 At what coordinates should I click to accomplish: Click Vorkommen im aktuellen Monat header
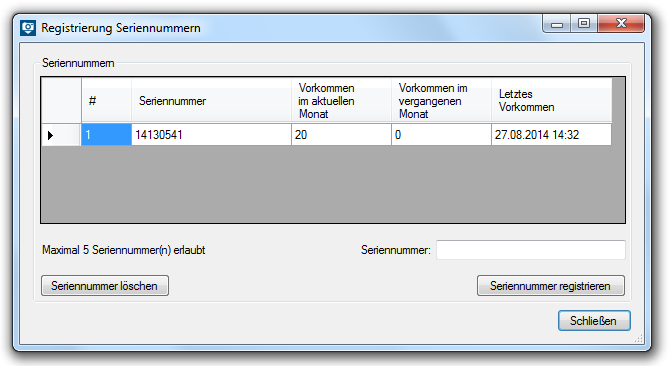[341, 101]
